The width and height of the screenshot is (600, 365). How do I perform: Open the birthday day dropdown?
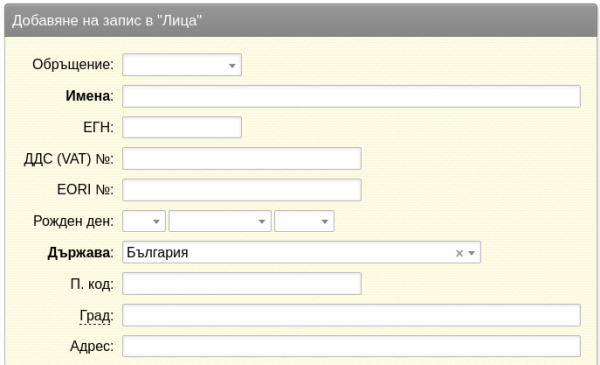coord(144,221)
